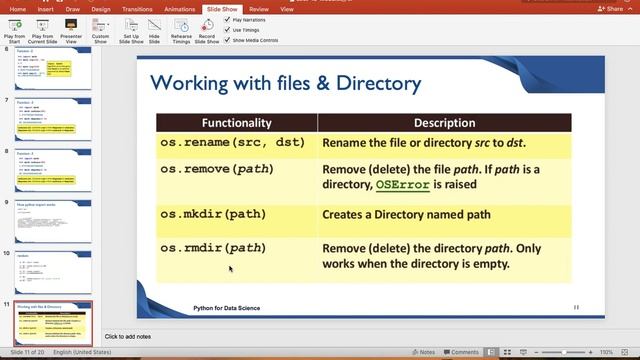Click Python for Data Science footer
The image size is (640, 360).
tap(227, 308)
